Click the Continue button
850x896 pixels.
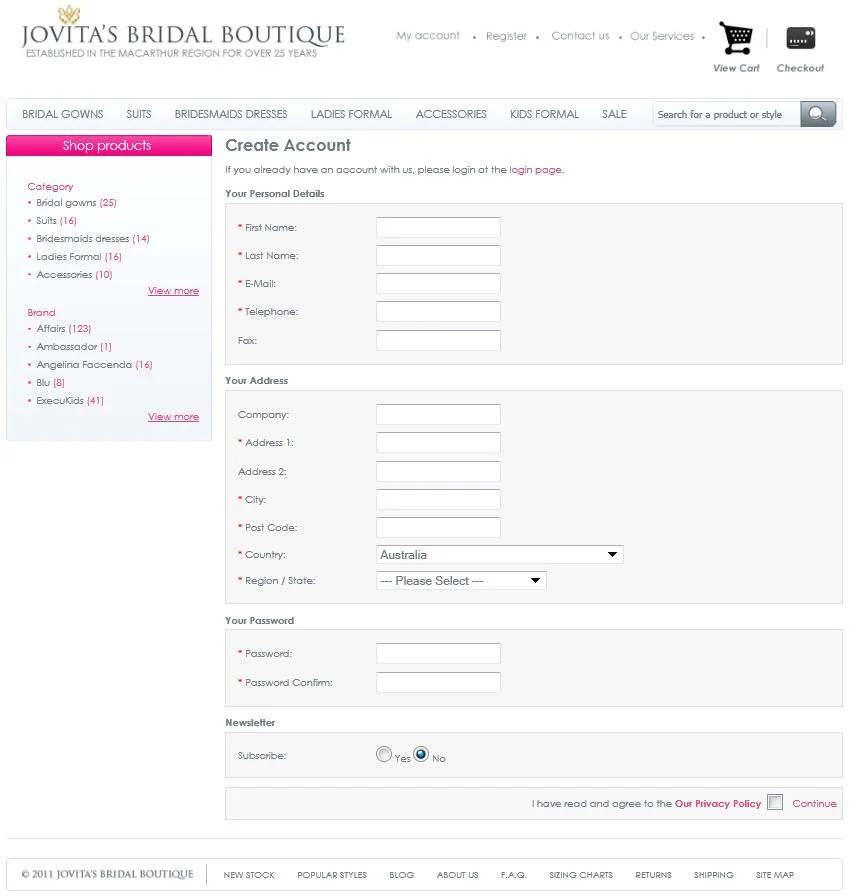click(814, 803)
